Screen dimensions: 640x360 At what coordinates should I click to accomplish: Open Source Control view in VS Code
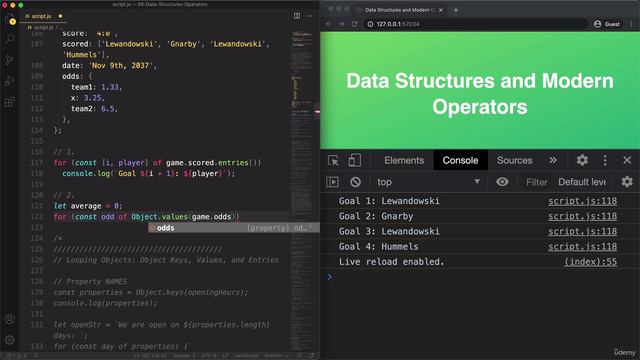pyautogui.click(x=10, y=60)
